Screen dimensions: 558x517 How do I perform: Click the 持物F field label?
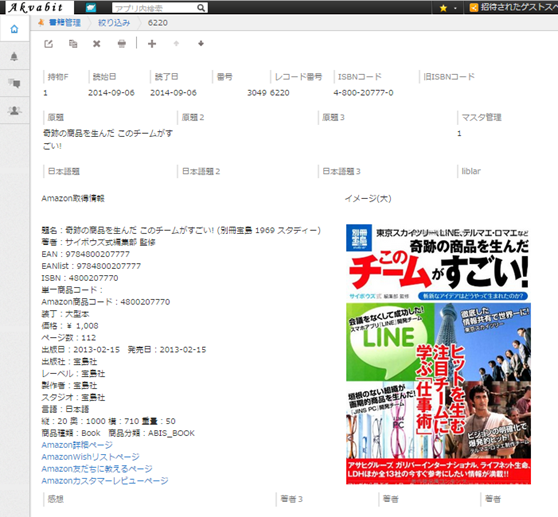[58, 77]
